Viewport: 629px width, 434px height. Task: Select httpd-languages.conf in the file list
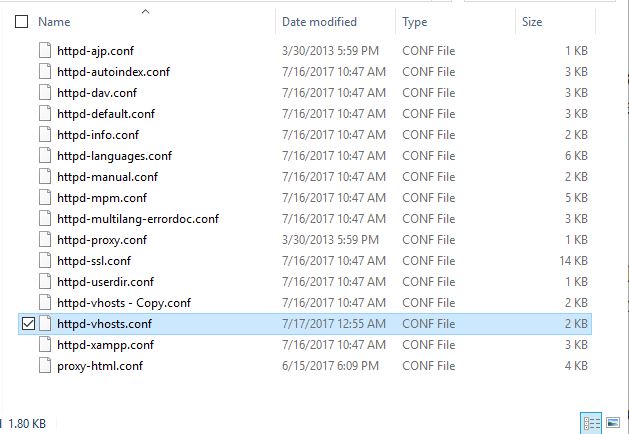coord(114,156)
